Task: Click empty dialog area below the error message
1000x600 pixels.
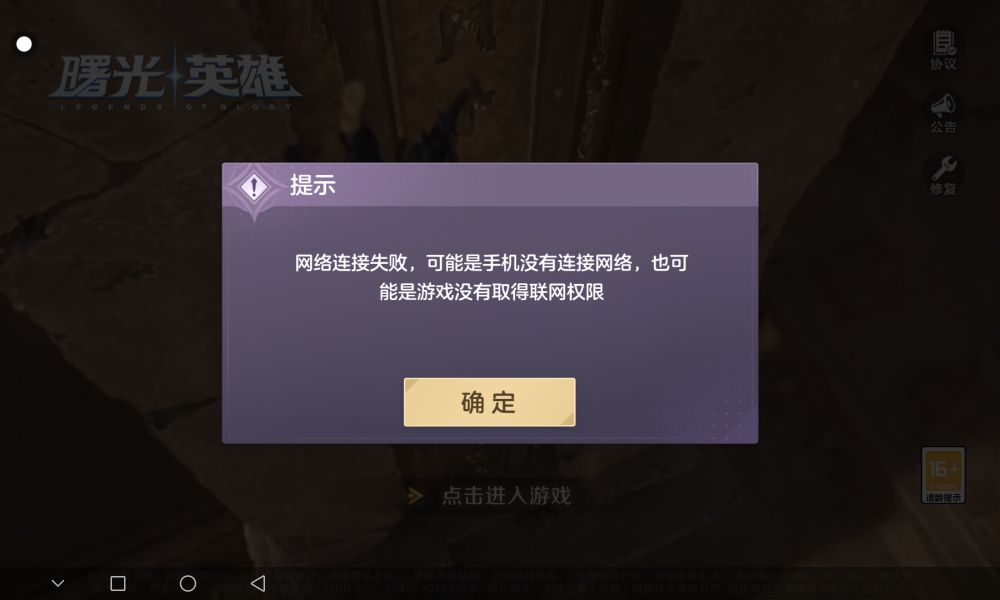Action: (490, 339)
